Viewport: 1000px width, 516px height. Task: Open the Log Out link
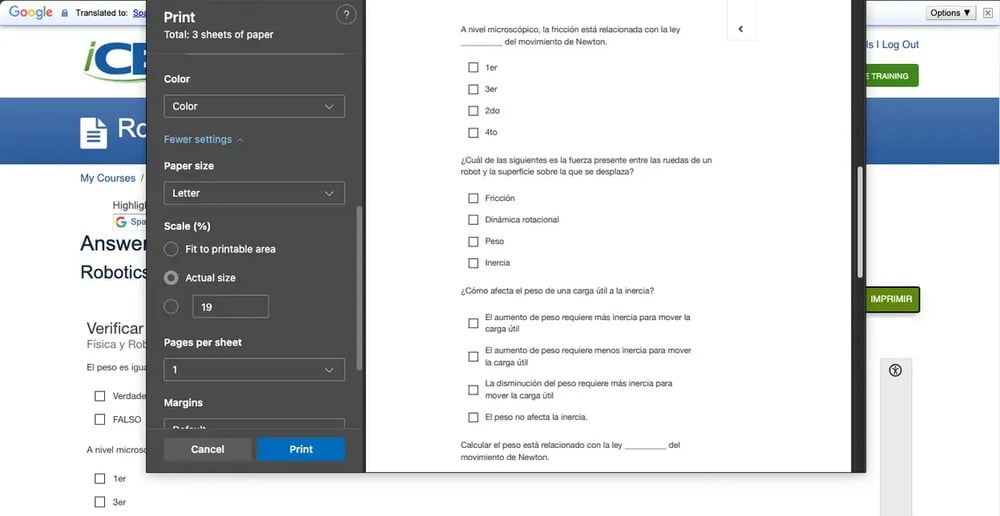[x=901, y=45]
